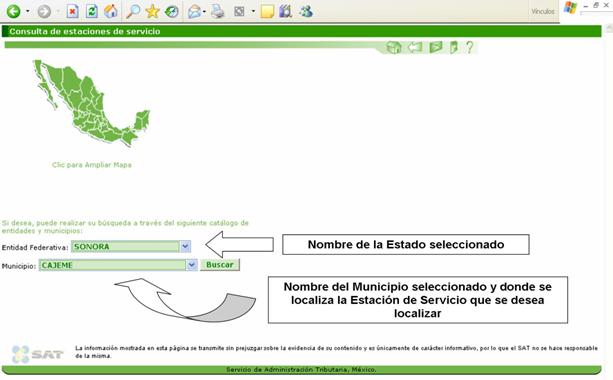Click the green house home icon

[x=394, y=47]
